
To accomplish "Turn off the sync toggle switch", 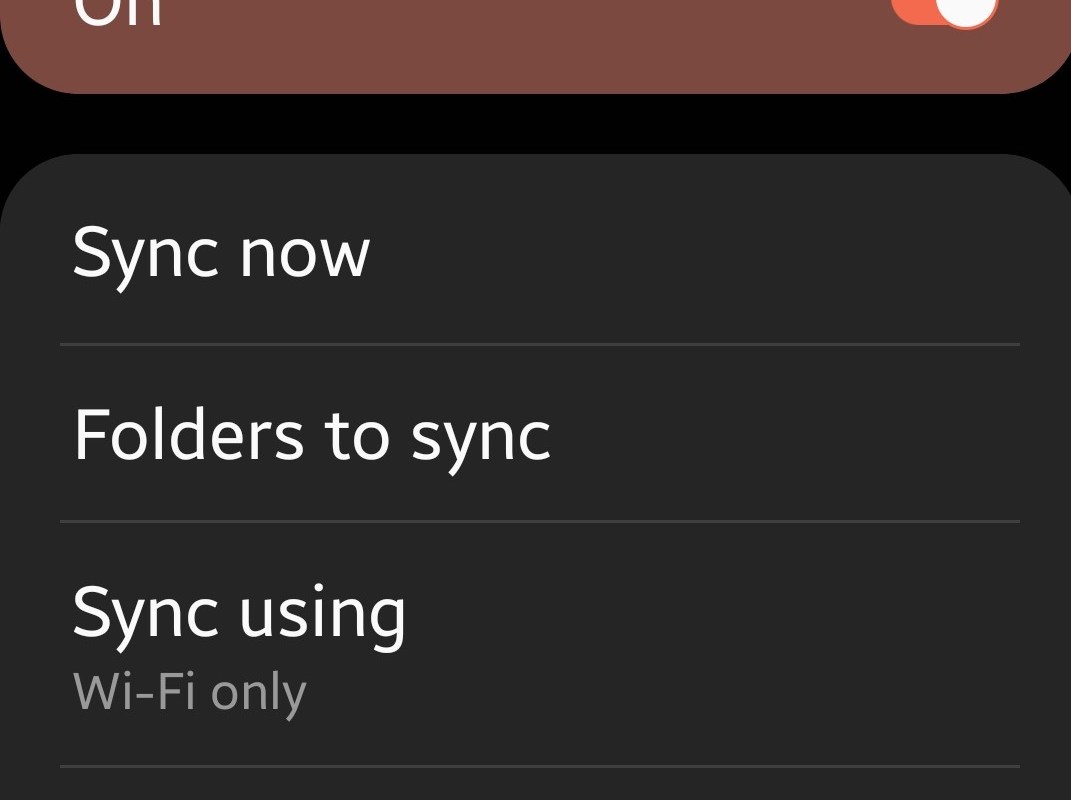I will 945,12.
